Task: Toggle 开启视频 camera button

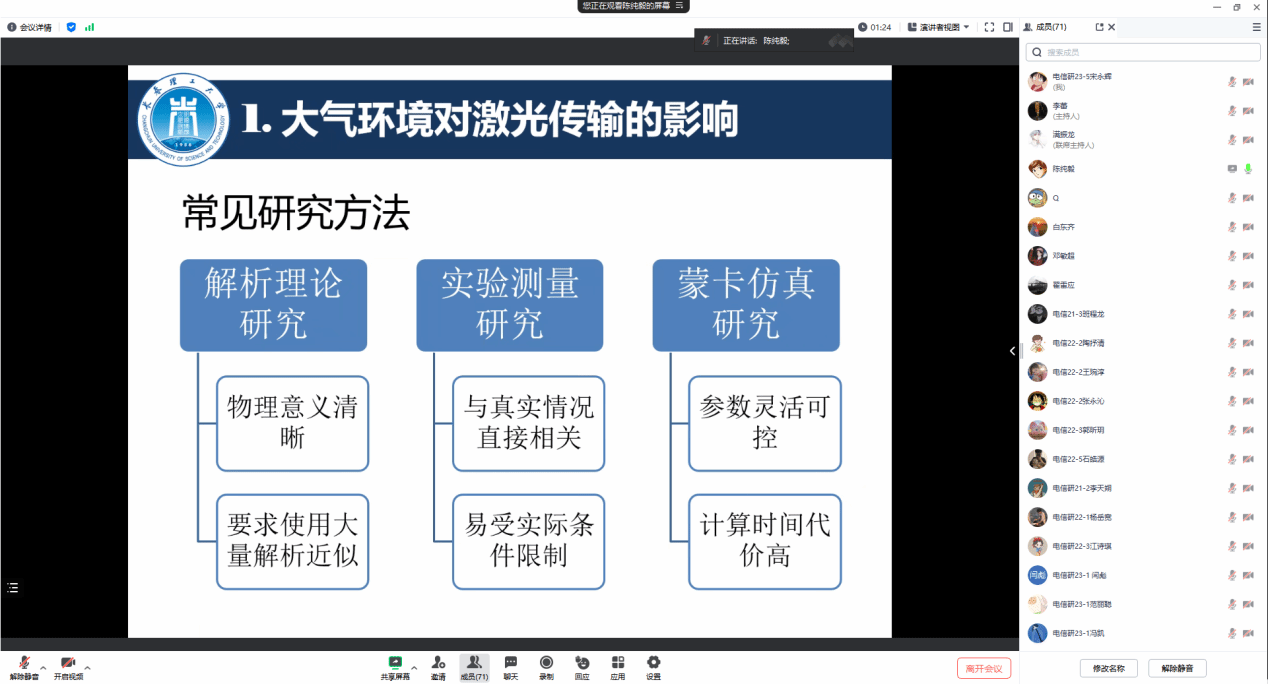Action: [68, 666]
